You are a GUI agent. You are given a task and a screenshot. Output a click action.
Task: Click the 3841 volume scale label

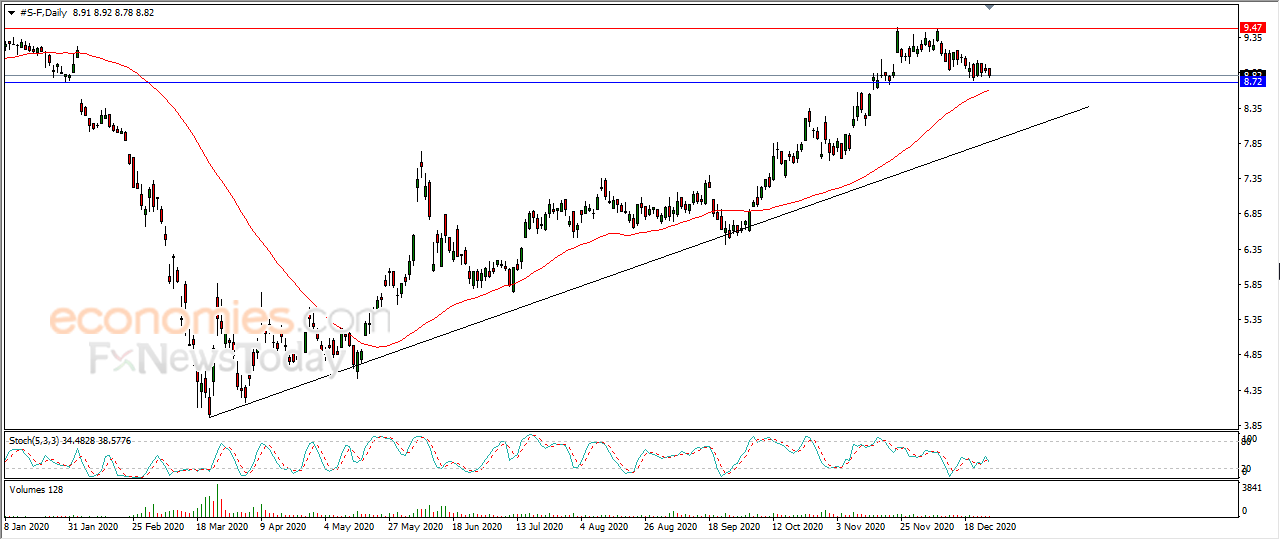1251,488
